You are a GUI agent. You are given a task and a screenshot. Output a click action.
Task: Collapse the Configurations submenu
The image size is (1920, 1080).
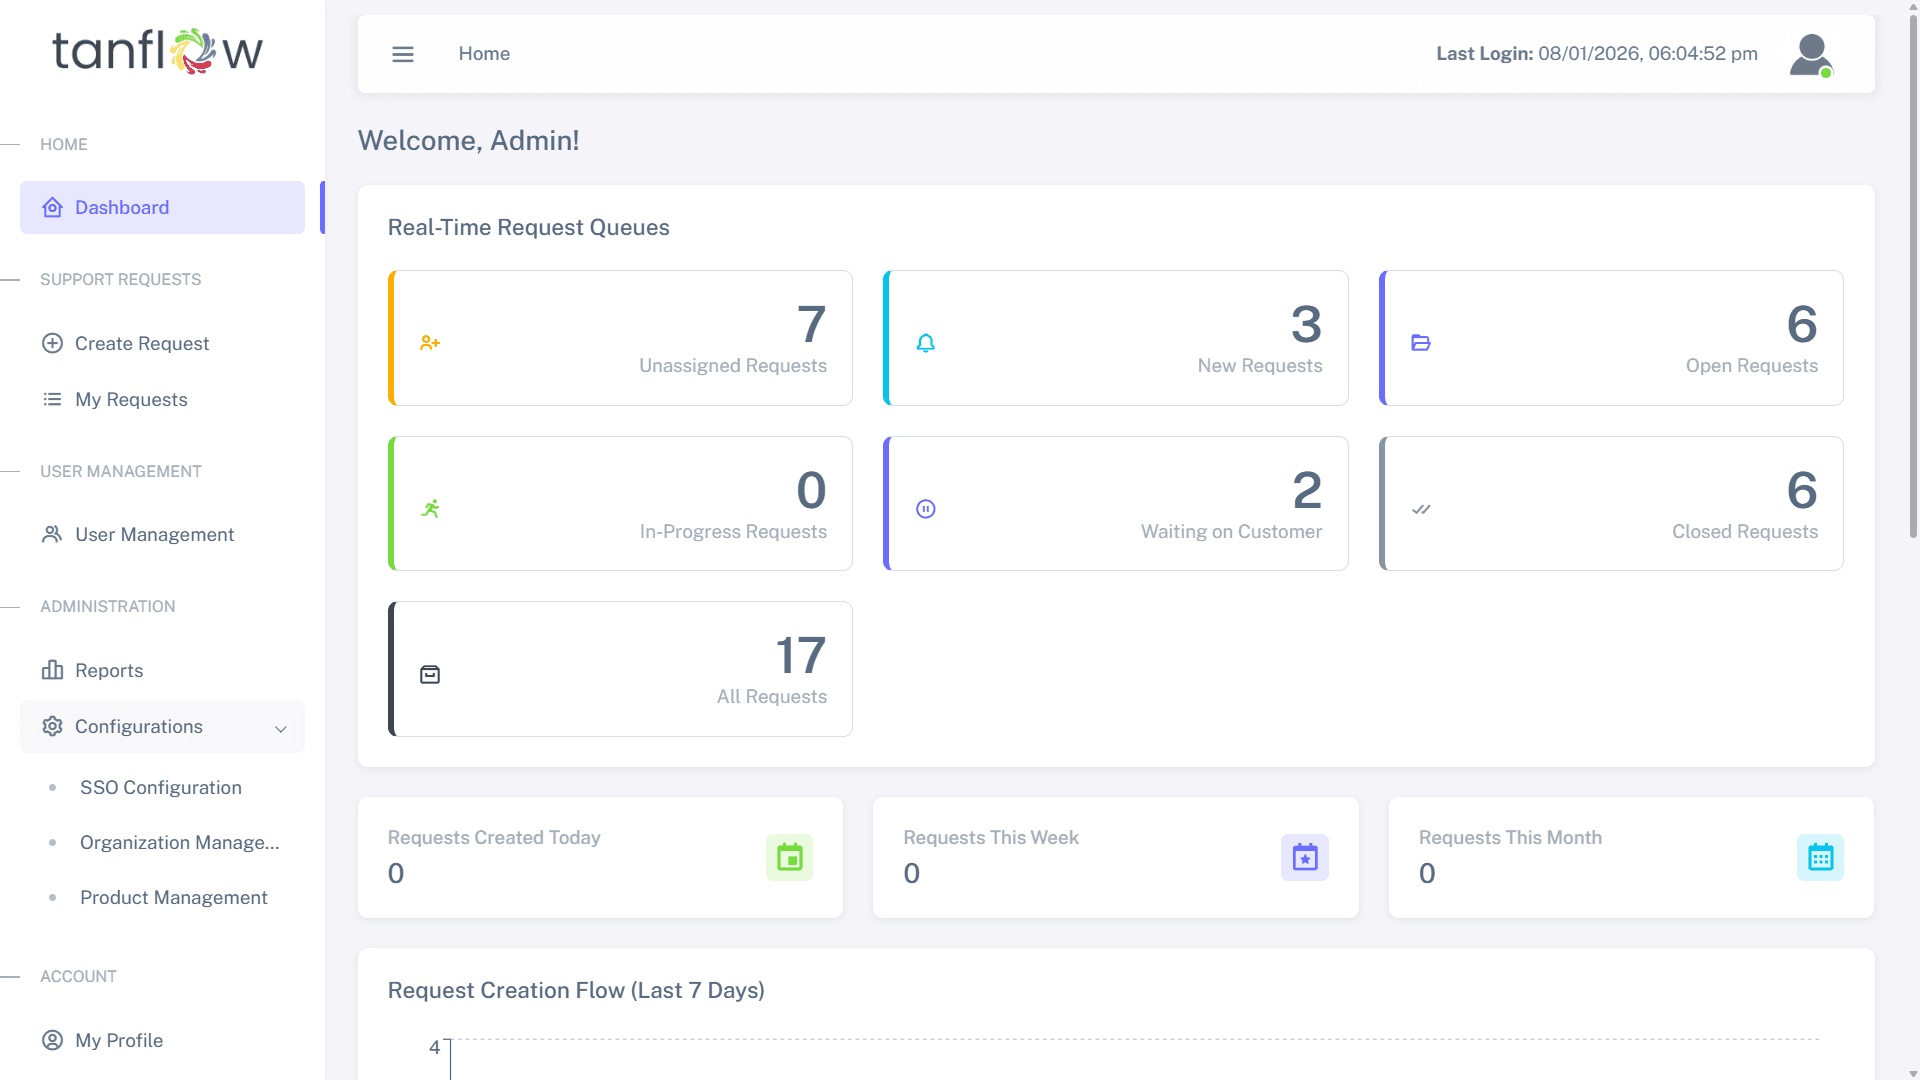click(x=280, y=728)
